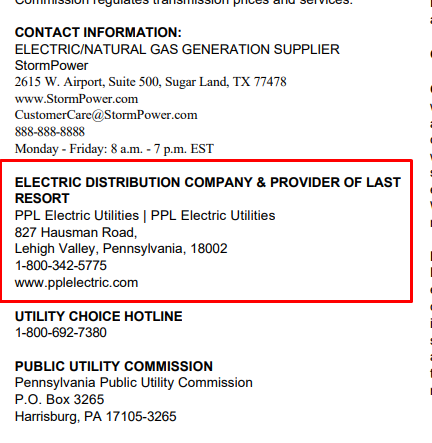Click the UTILITY CHOICE HOTLINE heading
This screenshot has height=443, width=432.
[99, 316]
